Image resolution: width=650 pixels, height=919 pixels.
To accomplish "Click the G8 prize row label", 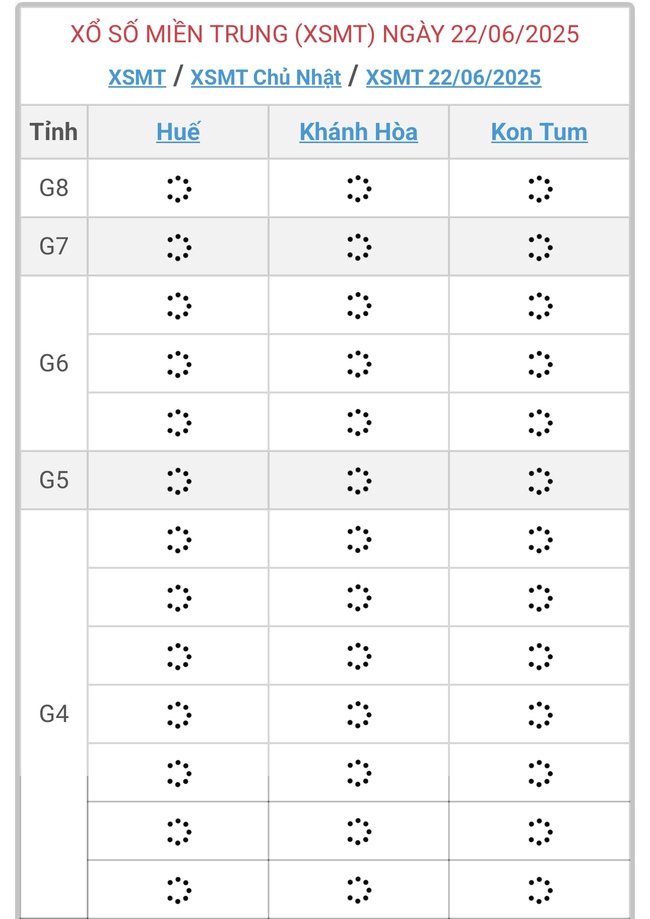I will 54,188.
